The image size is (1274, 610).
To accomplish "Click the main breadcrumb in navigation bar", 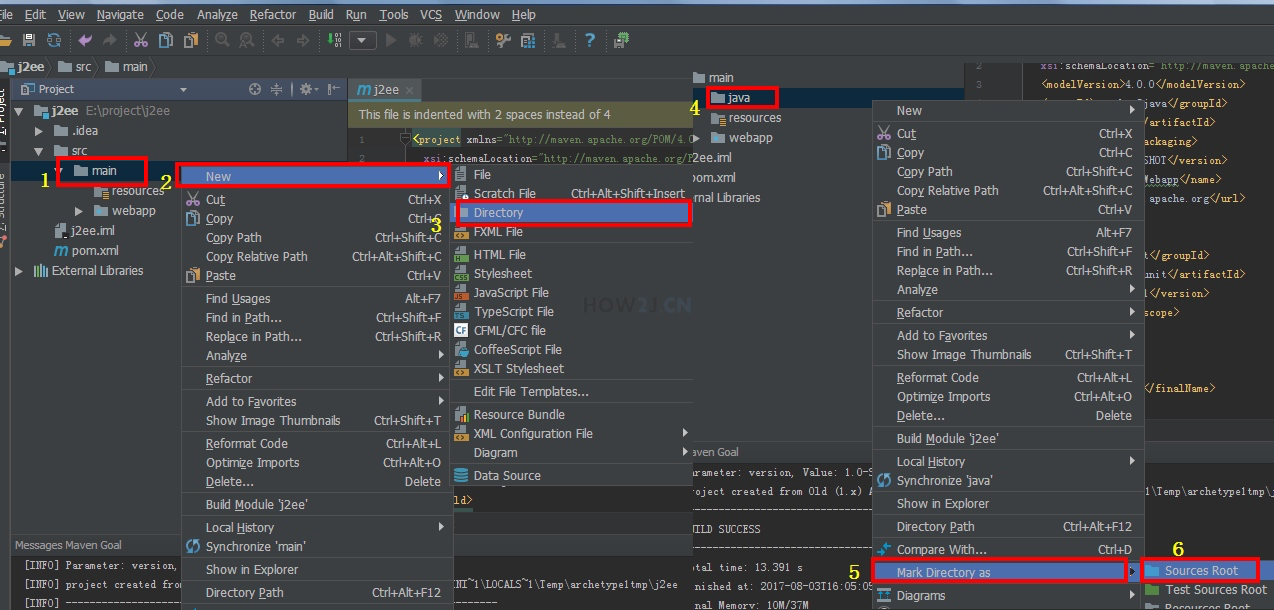I will [x=127, y=67].
